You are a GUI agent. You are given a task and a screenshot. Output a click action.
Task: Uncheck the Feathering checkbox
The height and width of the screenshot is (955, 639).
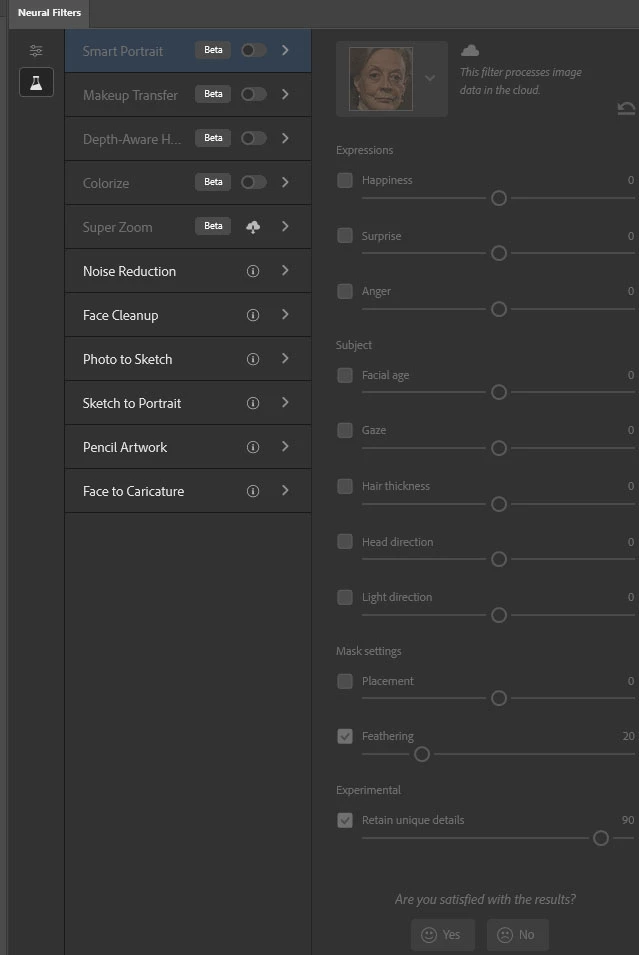pyautogui.click(x=345, y=736)
